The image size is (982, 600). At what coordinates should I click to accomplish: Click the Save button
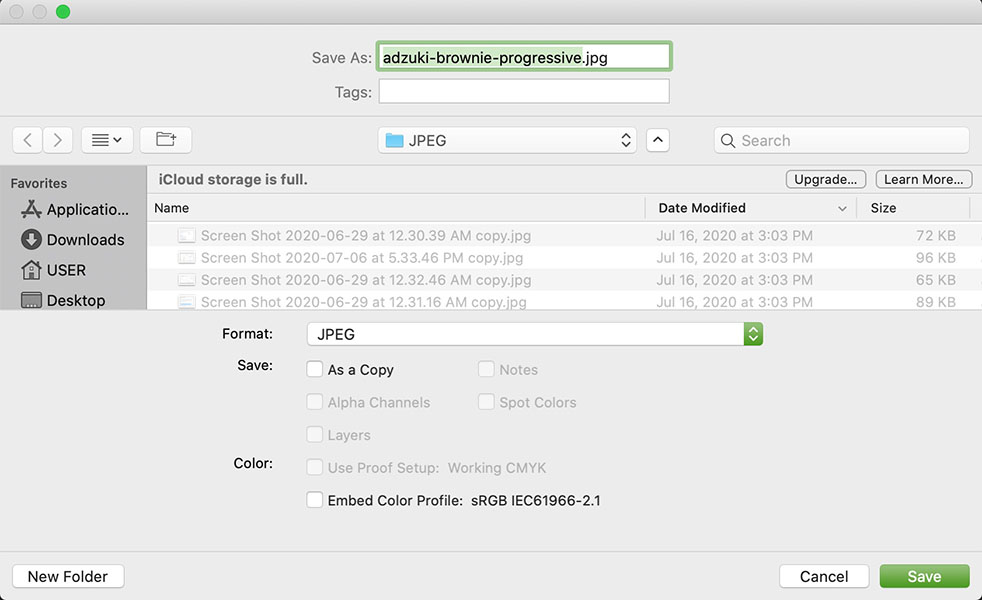(924, 576)
